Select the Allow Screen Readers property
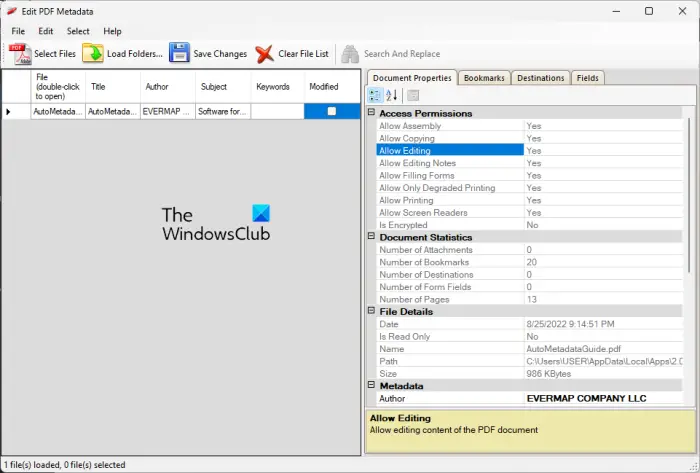Viewport: 700px width, 473px height. [x=529, y=212]
